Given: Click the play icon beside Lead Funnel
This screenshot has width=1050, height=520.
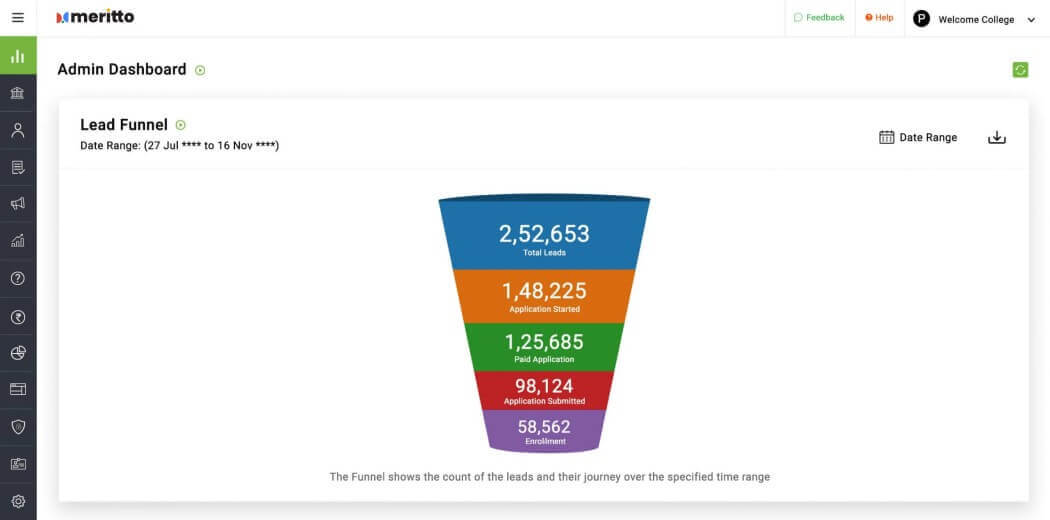Looking at the screenshot, I should click(x=180, y=125).
